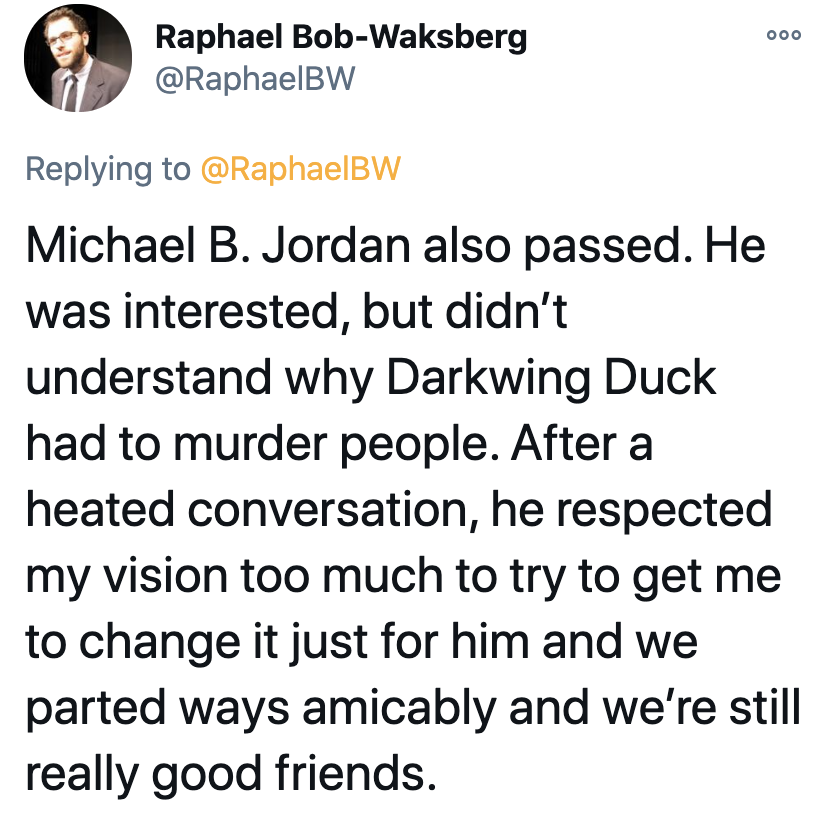Click the "Replying to" label text
Viewport: 830px width, 814px height.
coord(108,170)
